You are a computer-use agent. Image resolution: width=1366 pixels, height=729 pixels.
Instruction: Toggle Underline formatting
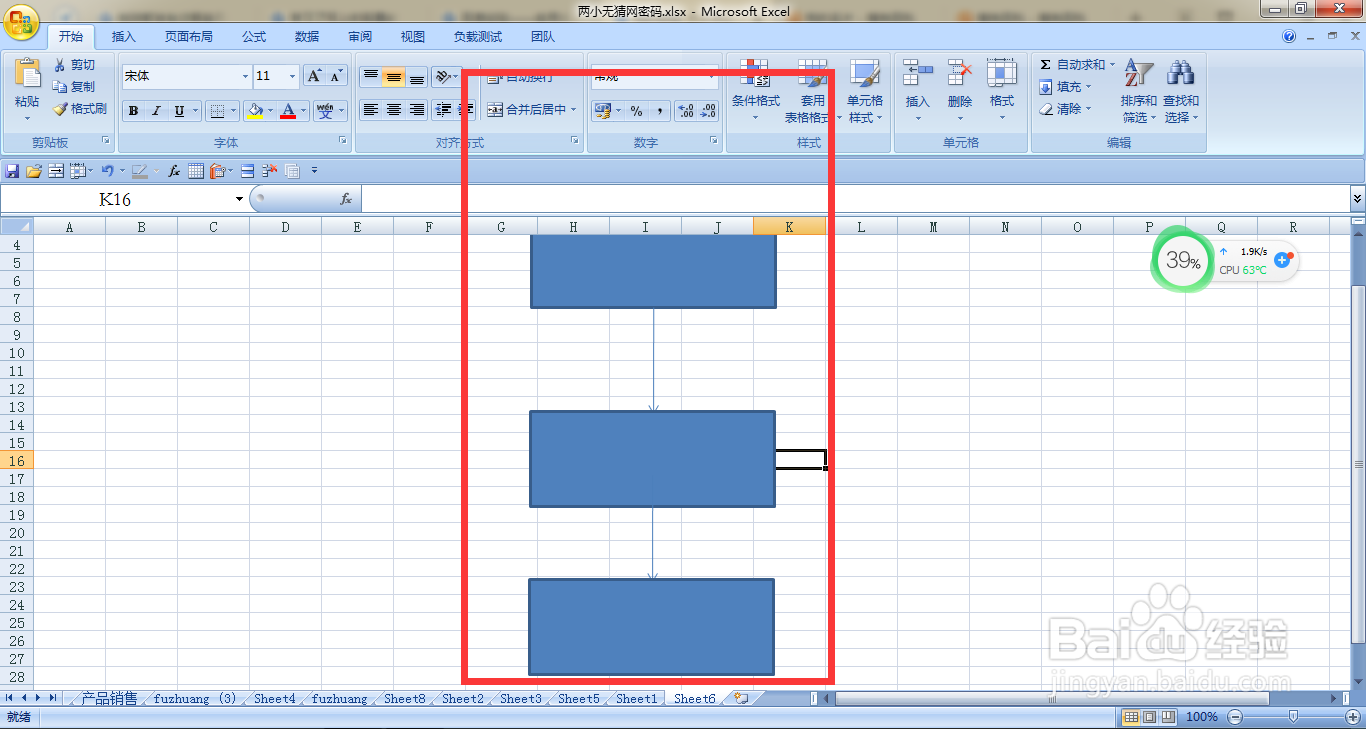coord(179,111)
